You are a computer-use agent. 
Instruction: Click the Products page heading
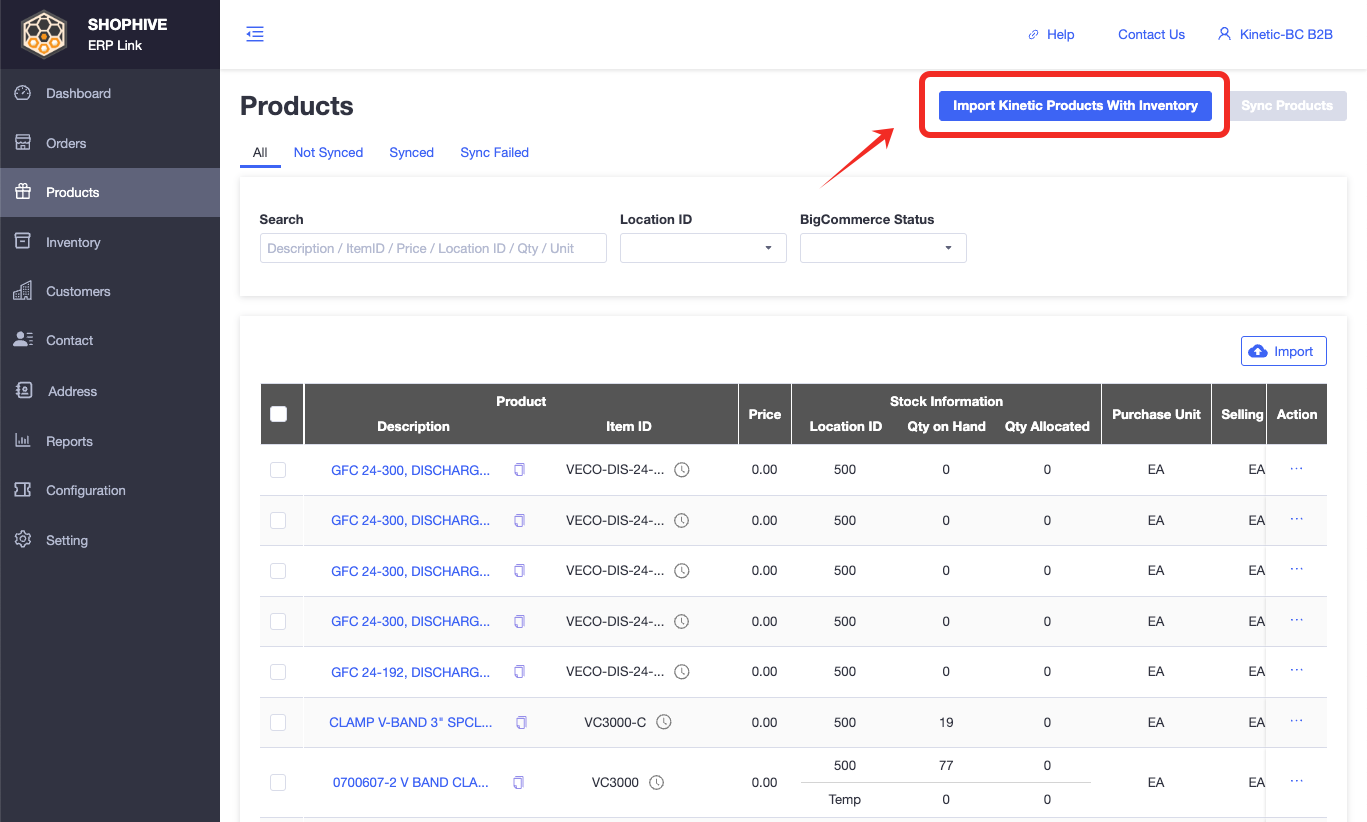click(x=297, y=106)
